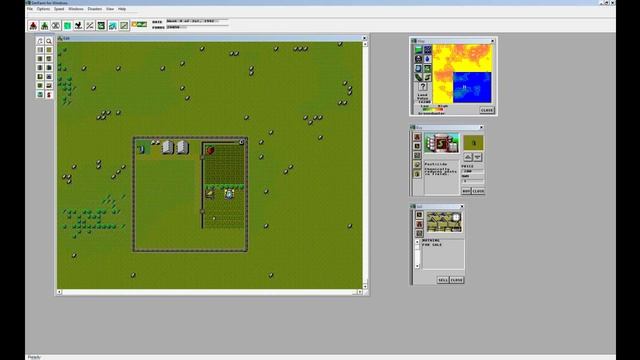
Task: Select the cyan-tinted tool beside the dollar tool
Action: 40,95
